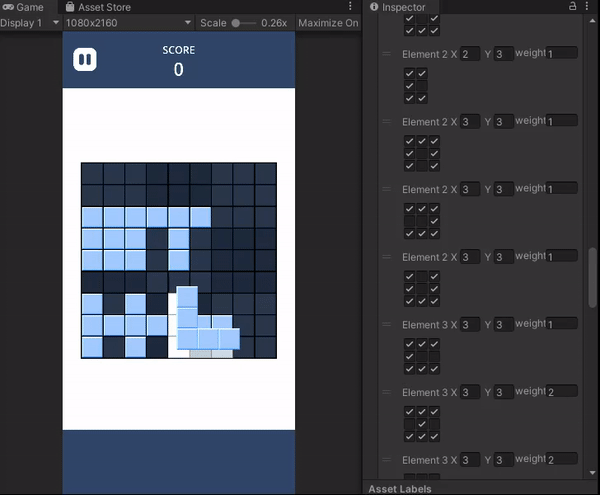Pause the game with the pause button
Screen dimensions: 600x495
click(x=85, y=59)
